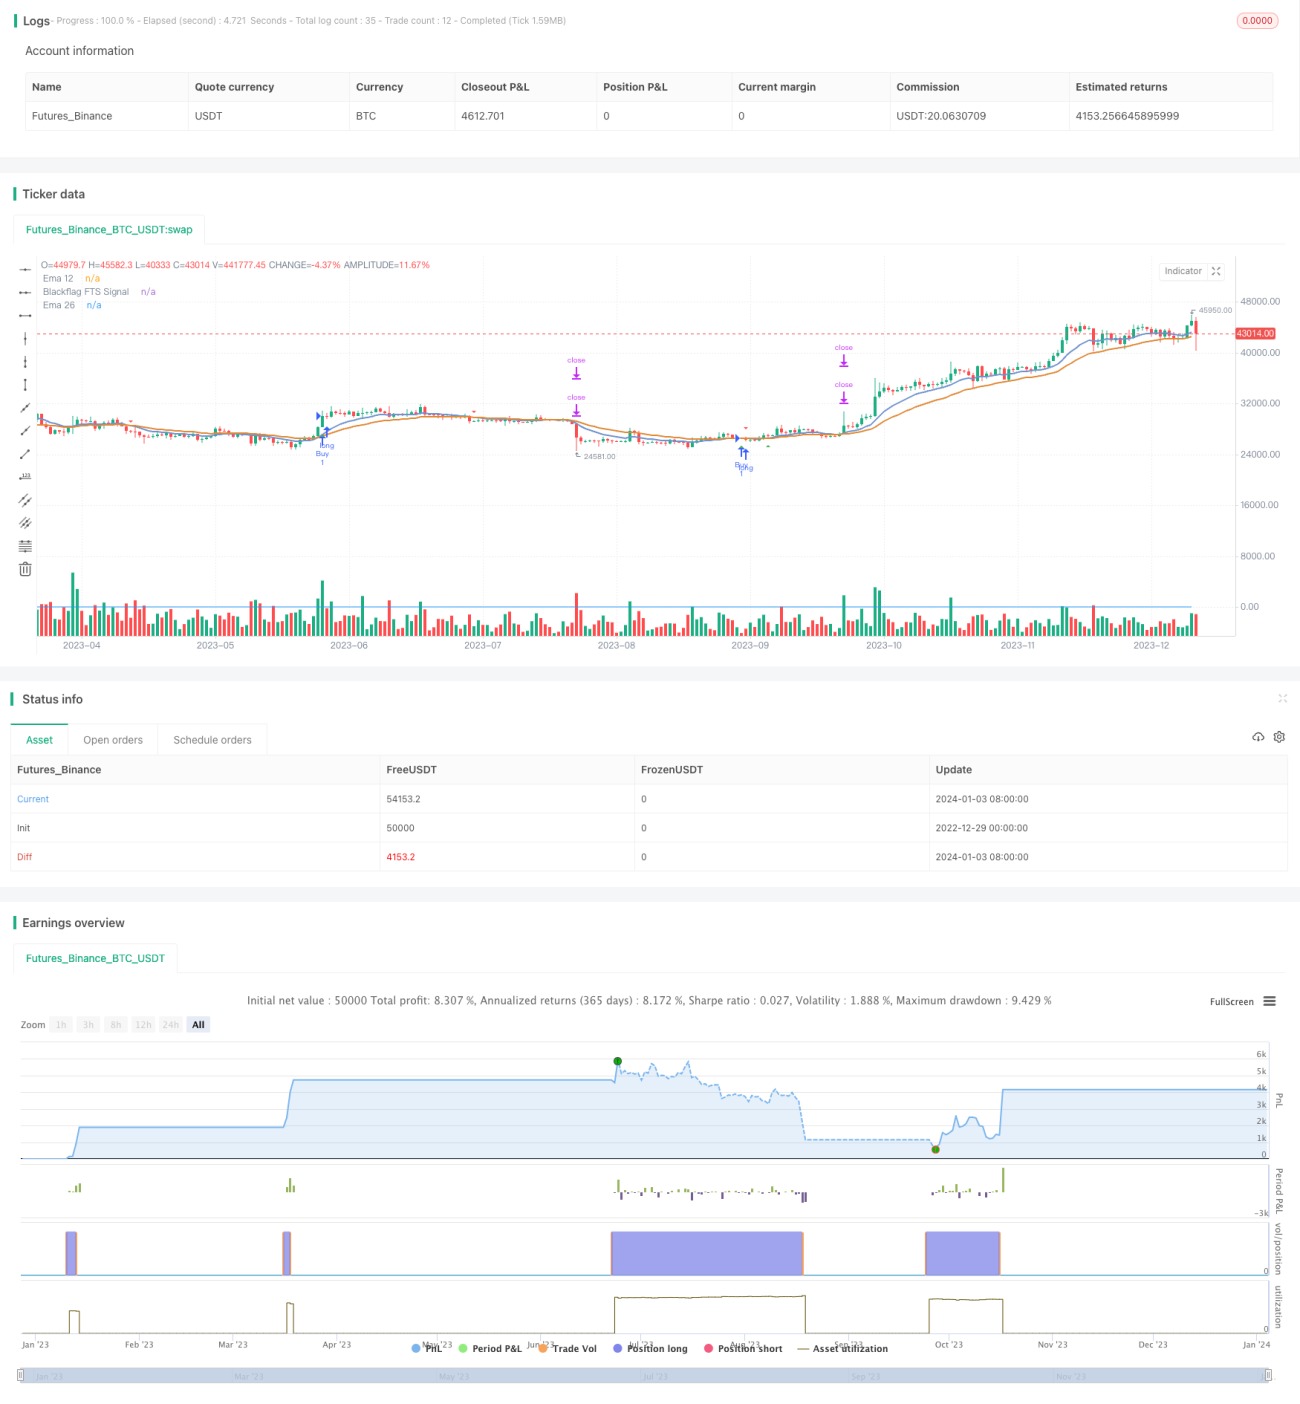Toggle the Period P&L legend item
Image resolution: width=1300 pixels, height=1404 pixels.
coord(490,1348)
